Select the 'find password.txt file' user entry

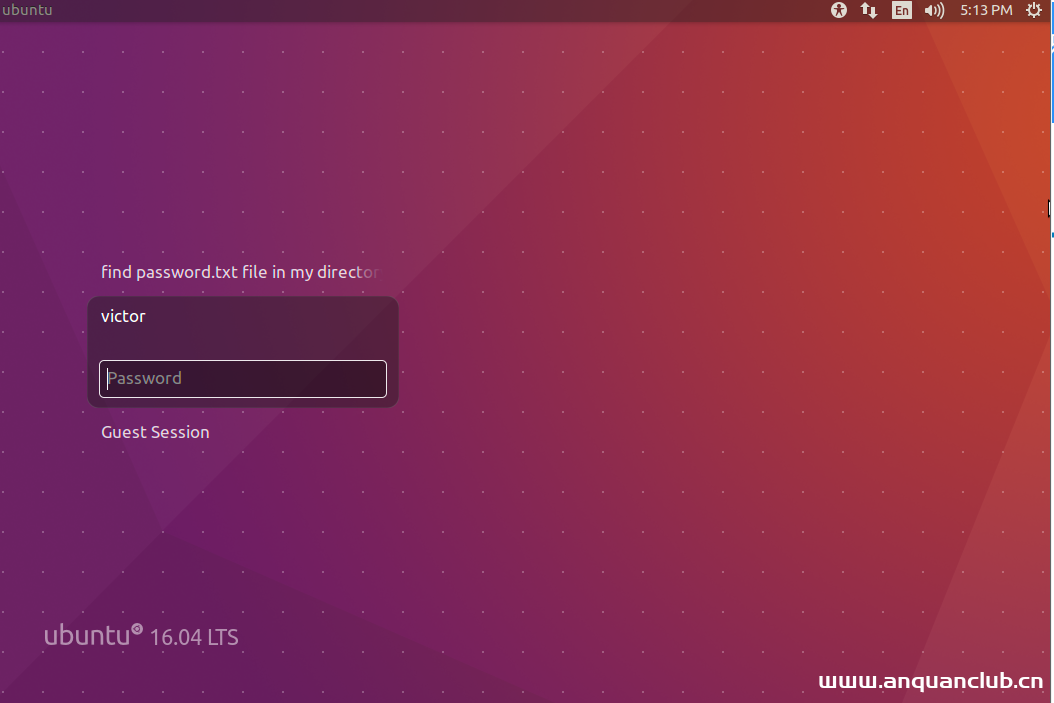point(240,272)
